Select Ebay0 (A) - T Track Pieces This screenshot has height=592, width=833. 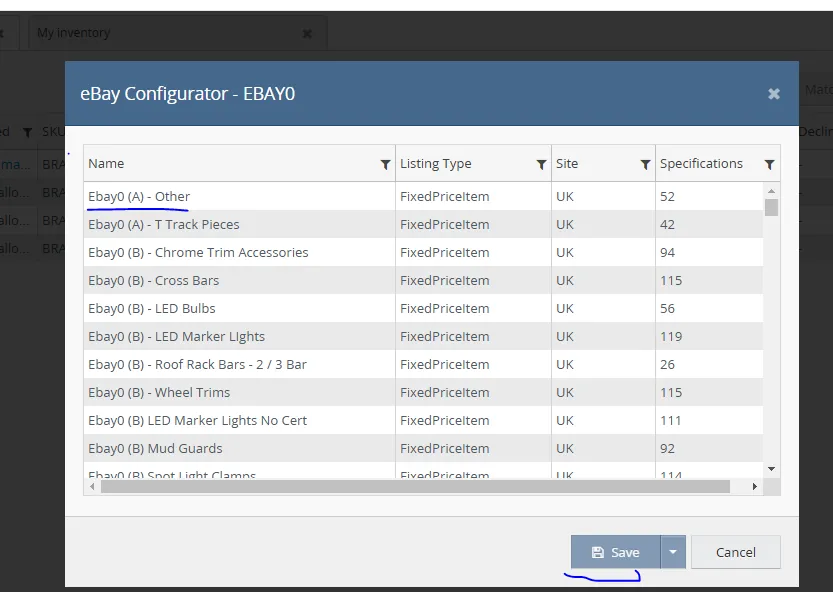pos(423,224)
